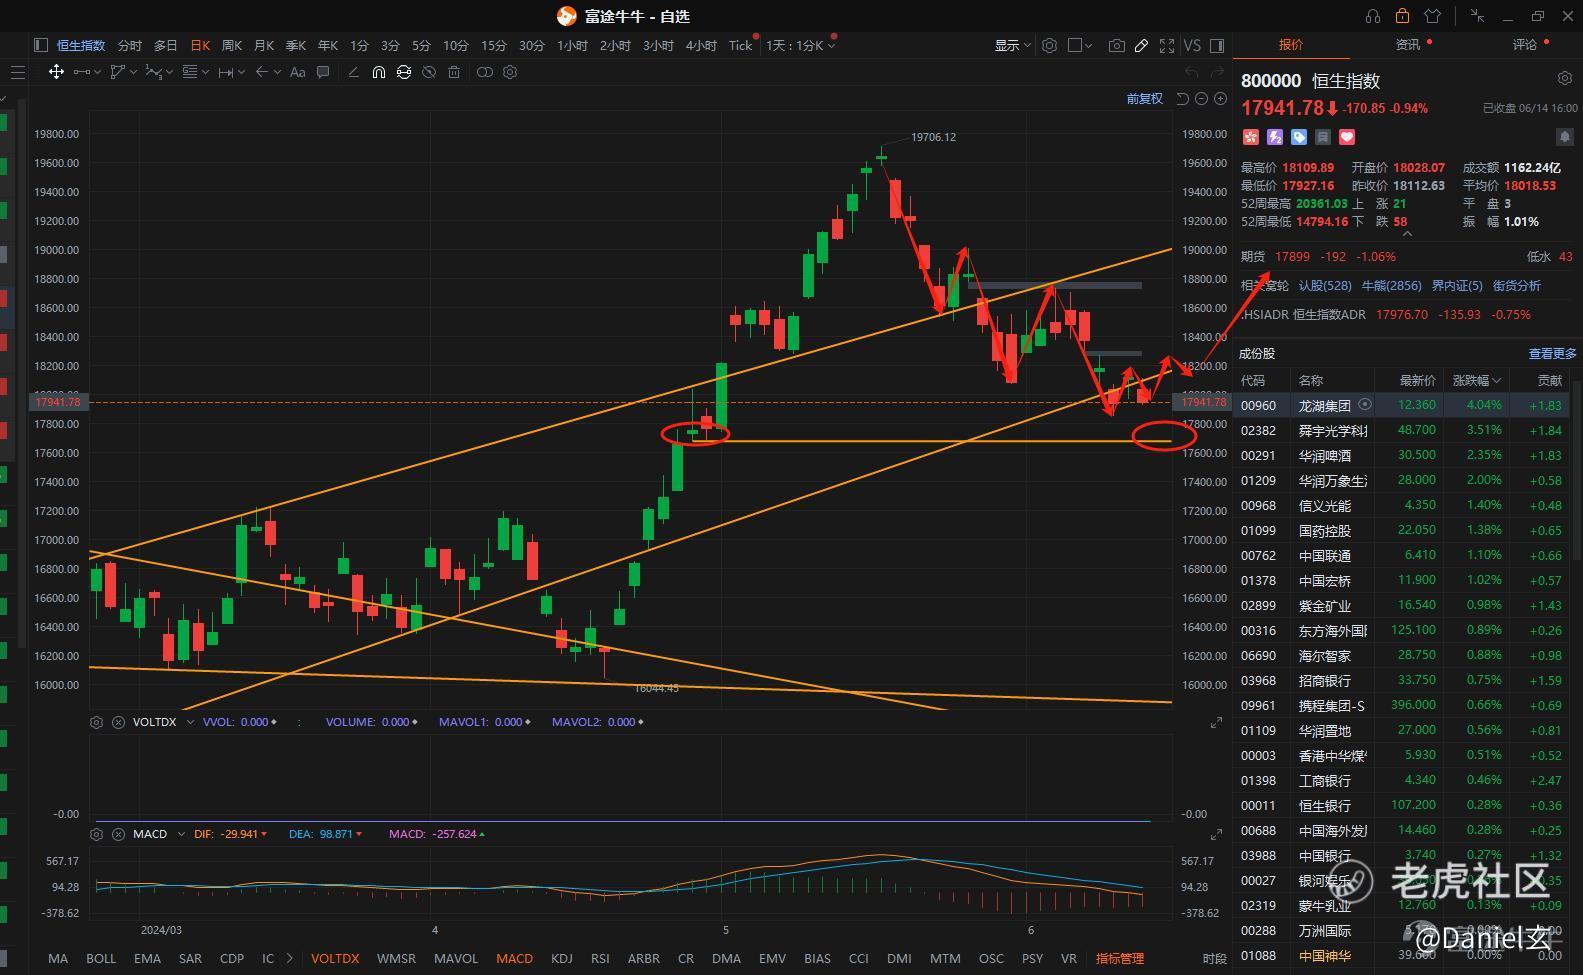Select the wave pattern drawing tool
This screenshot has height=975, width=1583.
click(153, 72)
